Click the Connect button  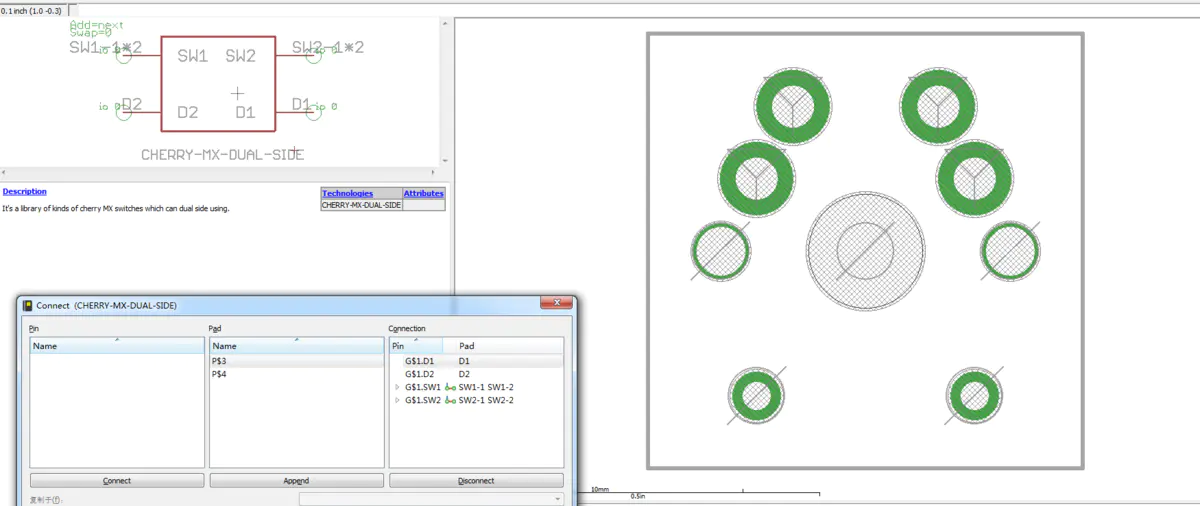tap(117, 480)
